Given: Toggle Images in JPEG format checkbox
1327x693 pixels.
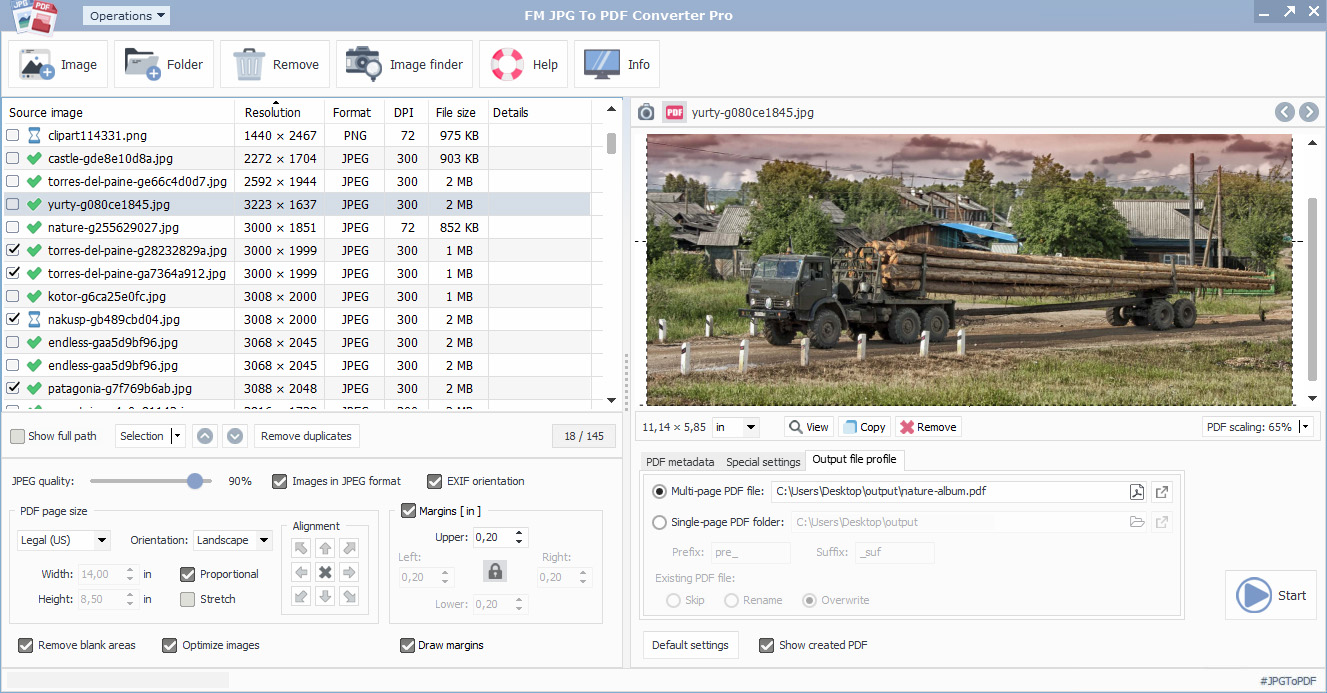Looking at the screenshot, I should [x=279, y=481].
